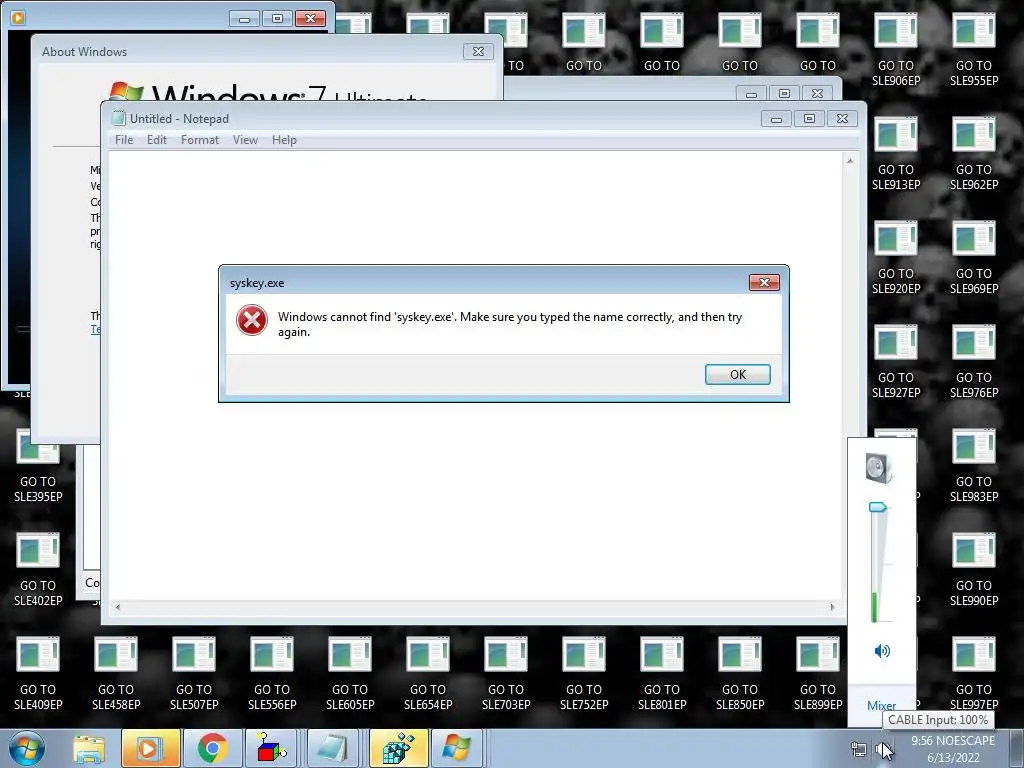Select the GO TO SLE899EP desktop icon
Screen dimensions: 1024x768
click(x=818, y=673)
